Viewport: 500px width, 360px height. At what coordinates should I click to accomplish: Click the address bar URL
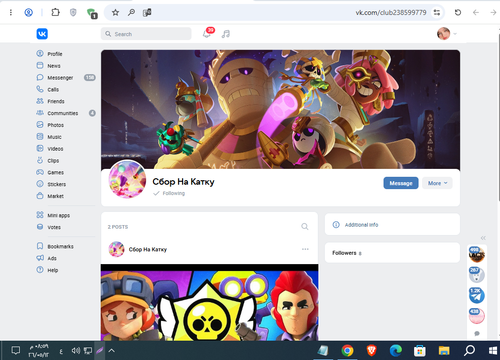391,13
